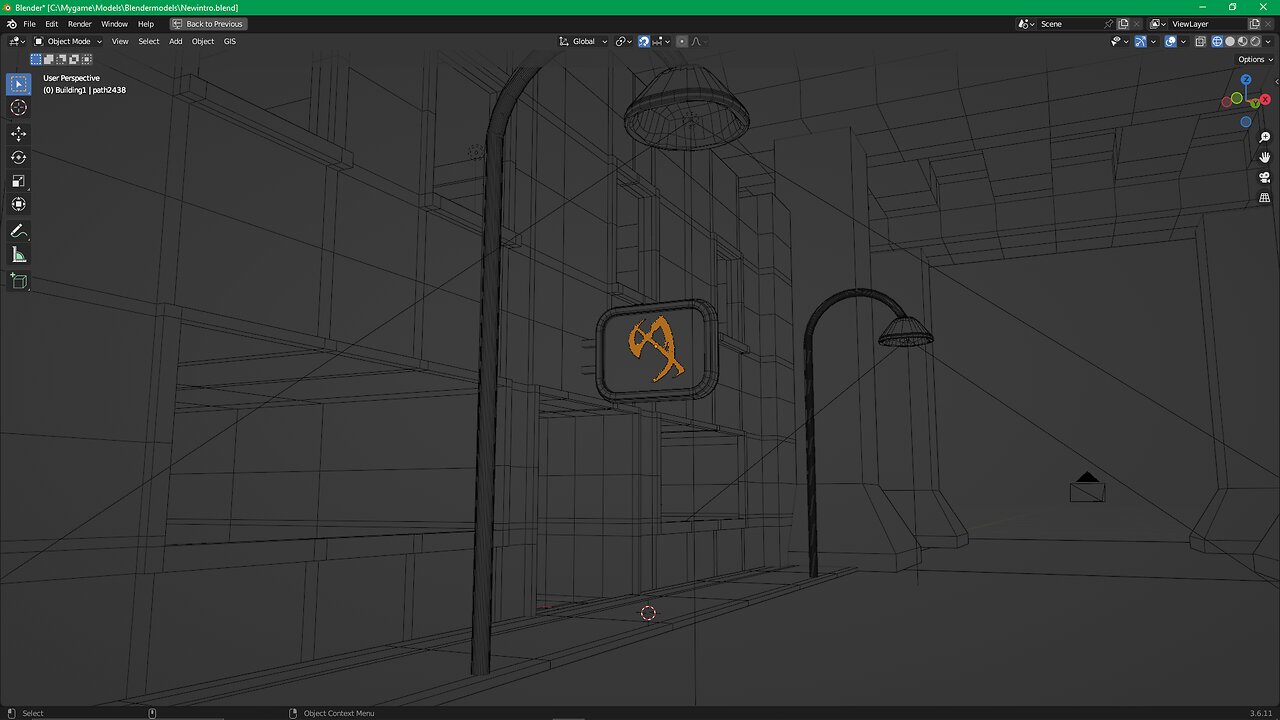
Task: Open the viewport View menu
Action: (120, 41)
